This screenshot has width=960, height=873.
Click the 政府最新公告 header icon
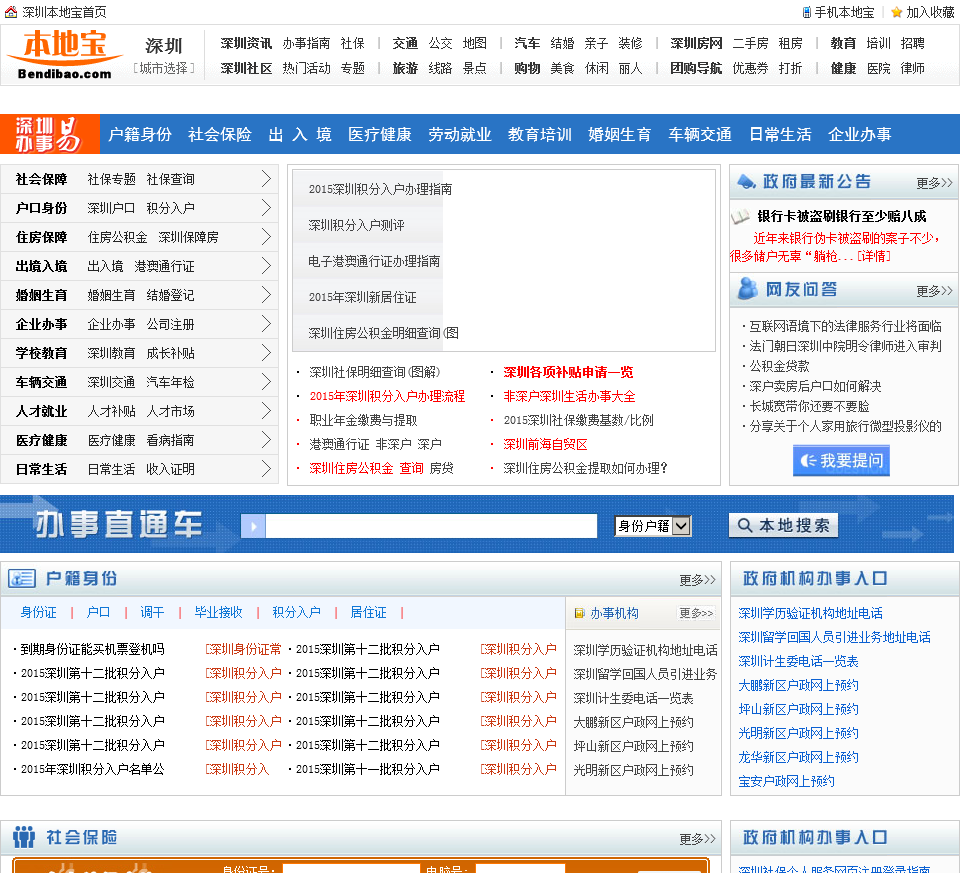click(746, 181)
